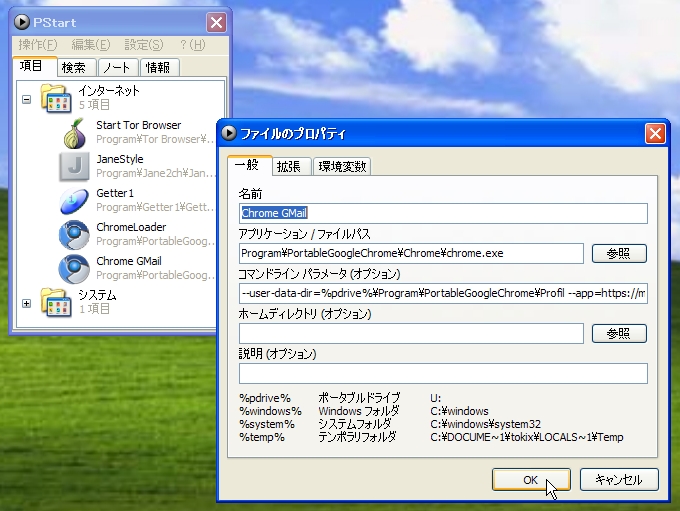
Task: Close the ファイルのプロパティ dialog
Action: [655, 134]
